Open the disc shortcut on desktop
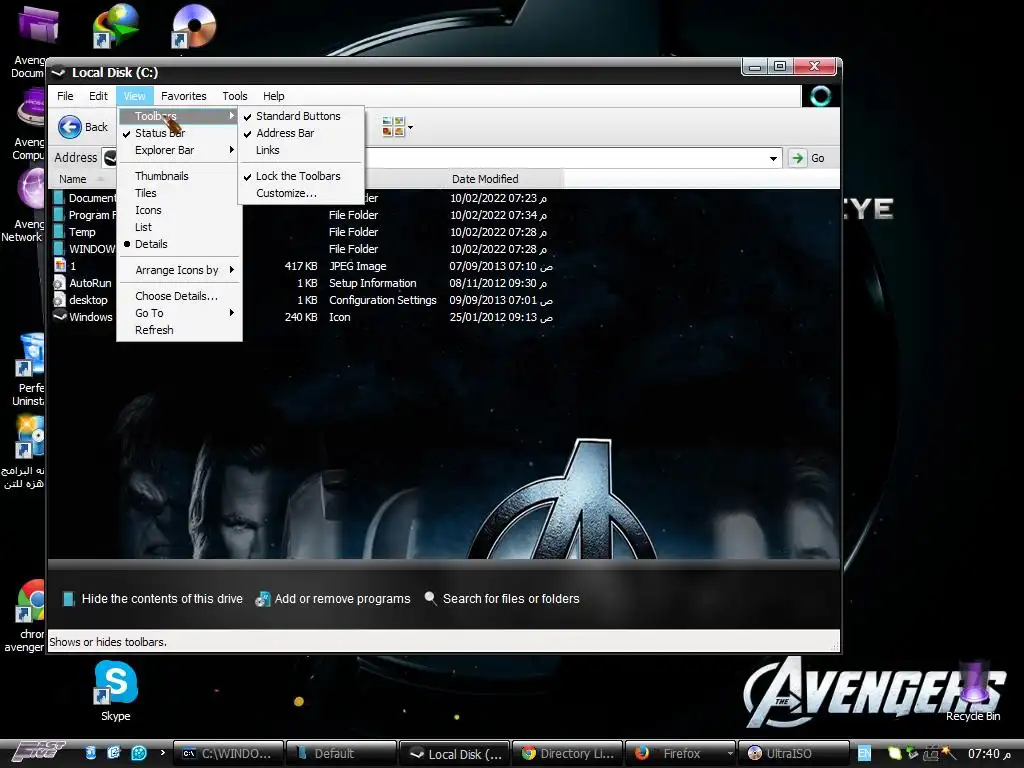This screenshot has width=1024, height=768. [193, 26]
